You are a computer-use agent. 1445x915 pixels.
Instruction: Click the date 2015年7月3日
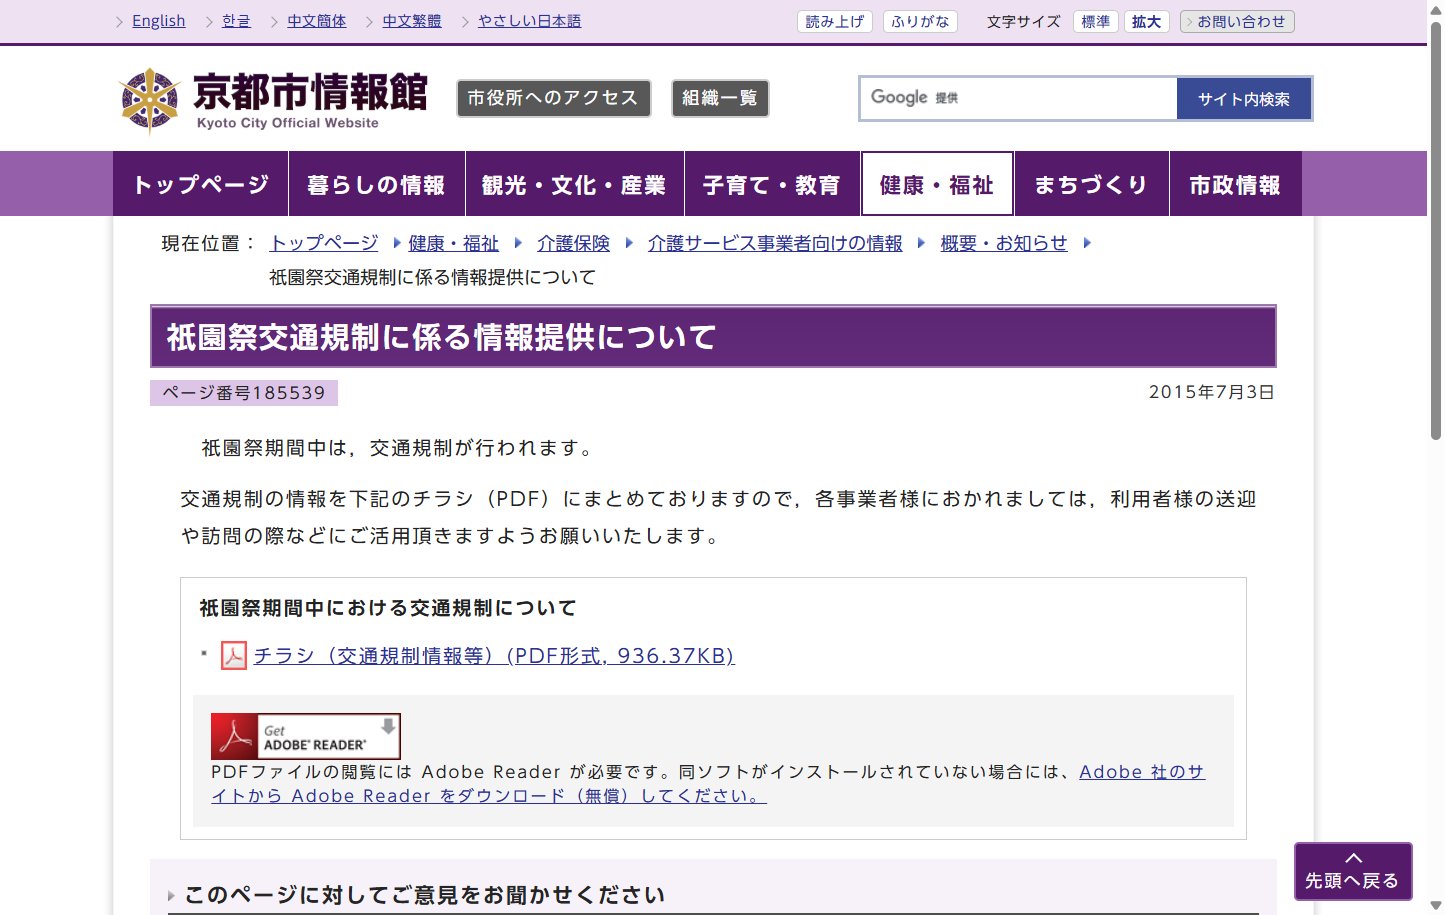(x=1212, y=392)
